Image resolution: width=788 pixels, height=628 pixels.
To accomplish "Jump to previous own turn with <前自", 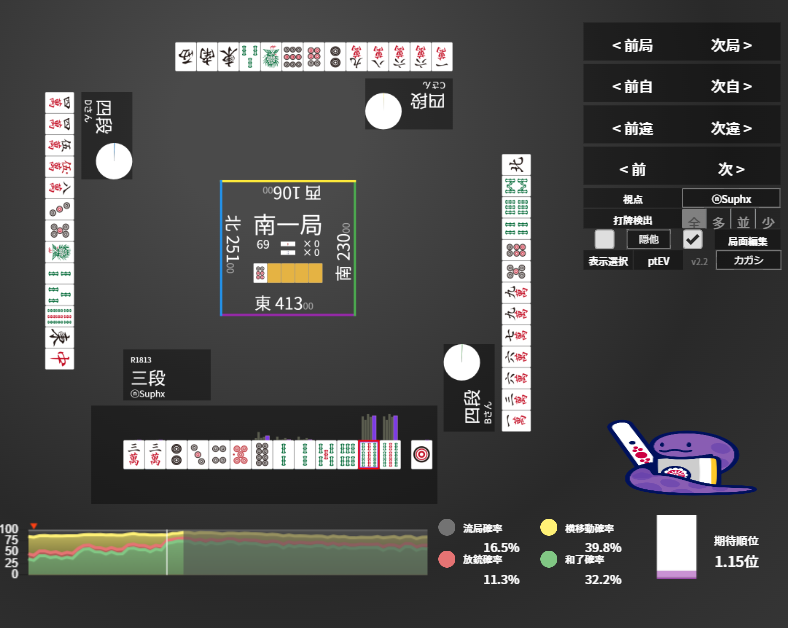I will 632,86.
